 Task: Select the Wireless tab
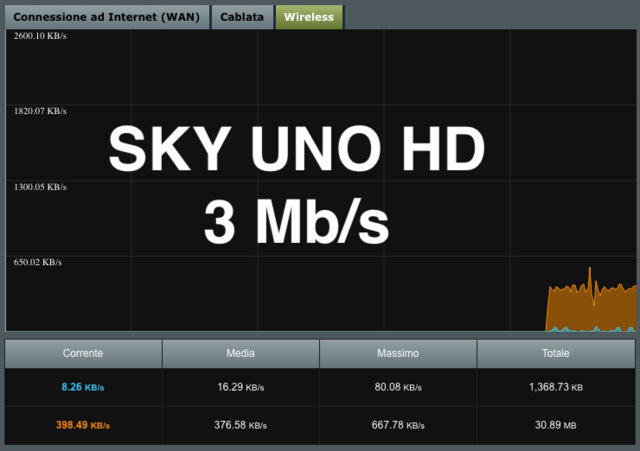click(309, 17)
